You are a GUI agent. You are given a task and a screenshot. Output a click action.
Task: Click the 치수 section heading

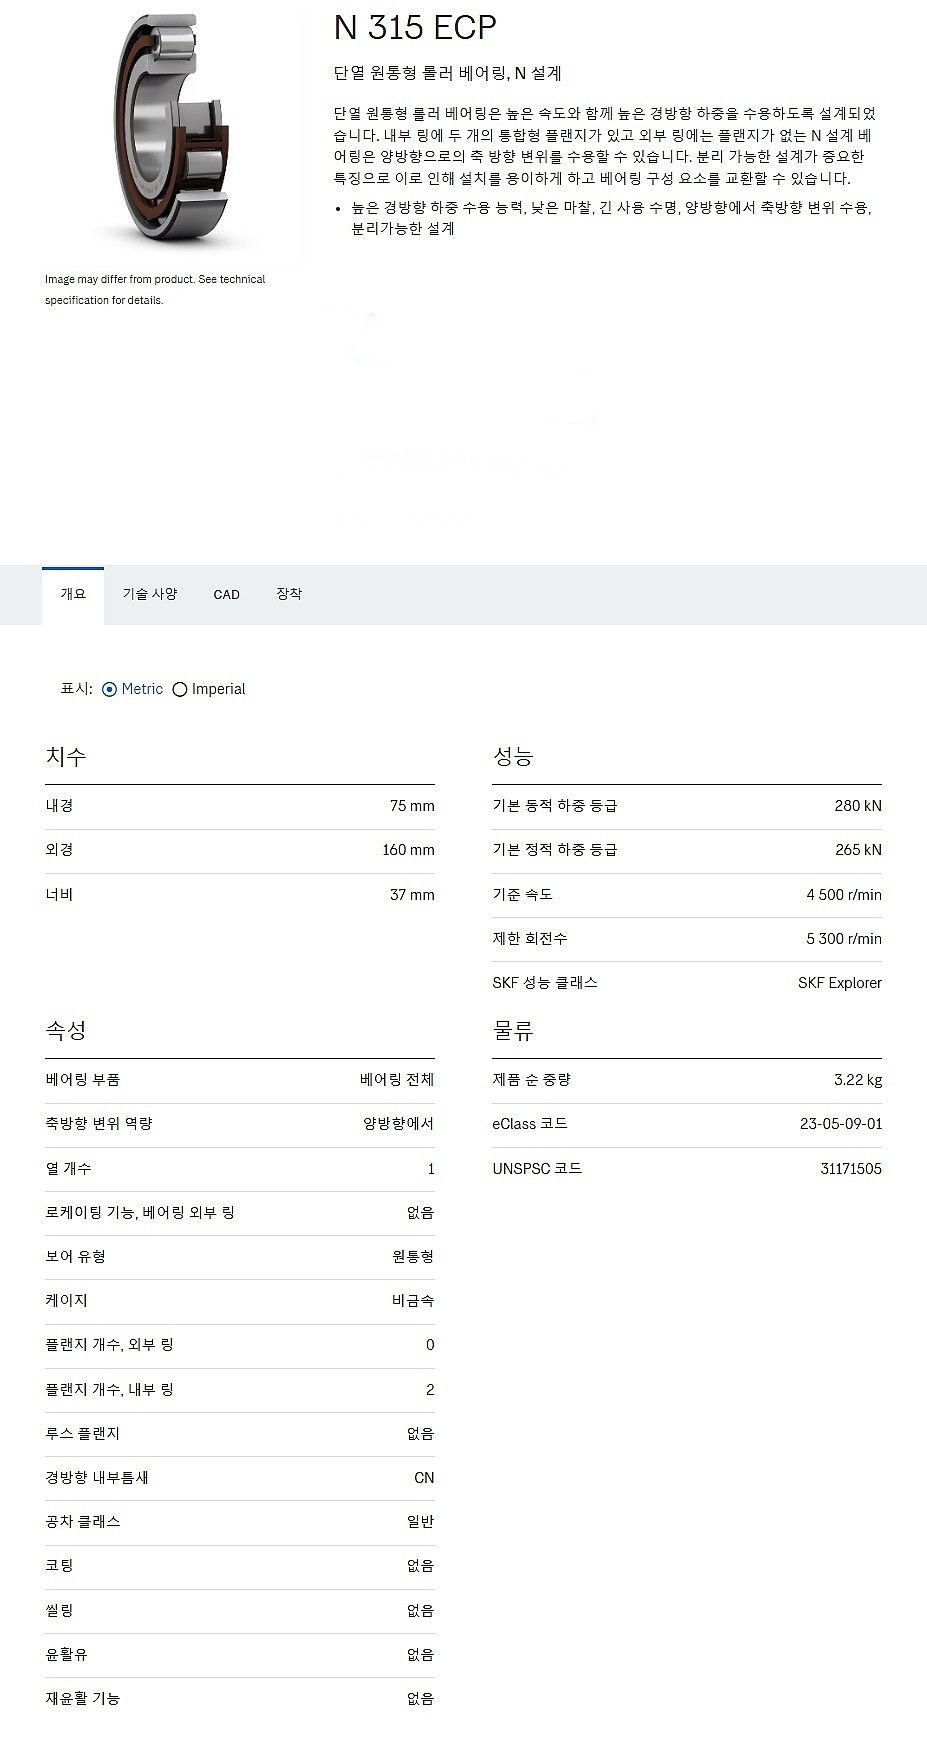[66, 757]
